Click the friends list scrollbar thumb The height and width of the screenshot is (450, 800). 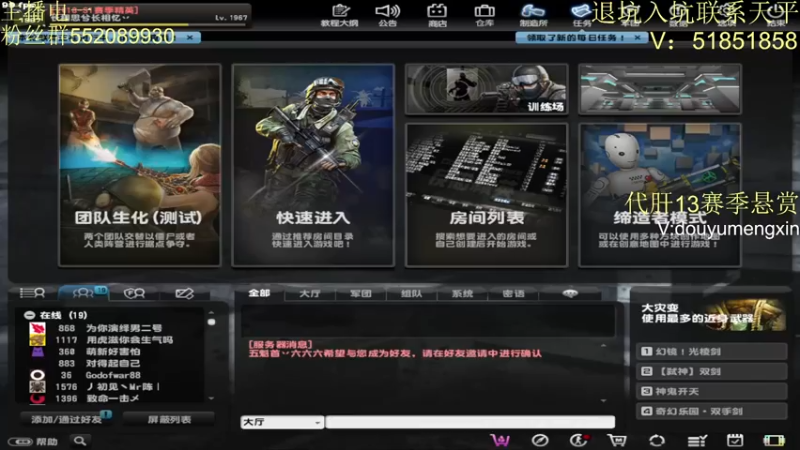(x=211, y=322)
